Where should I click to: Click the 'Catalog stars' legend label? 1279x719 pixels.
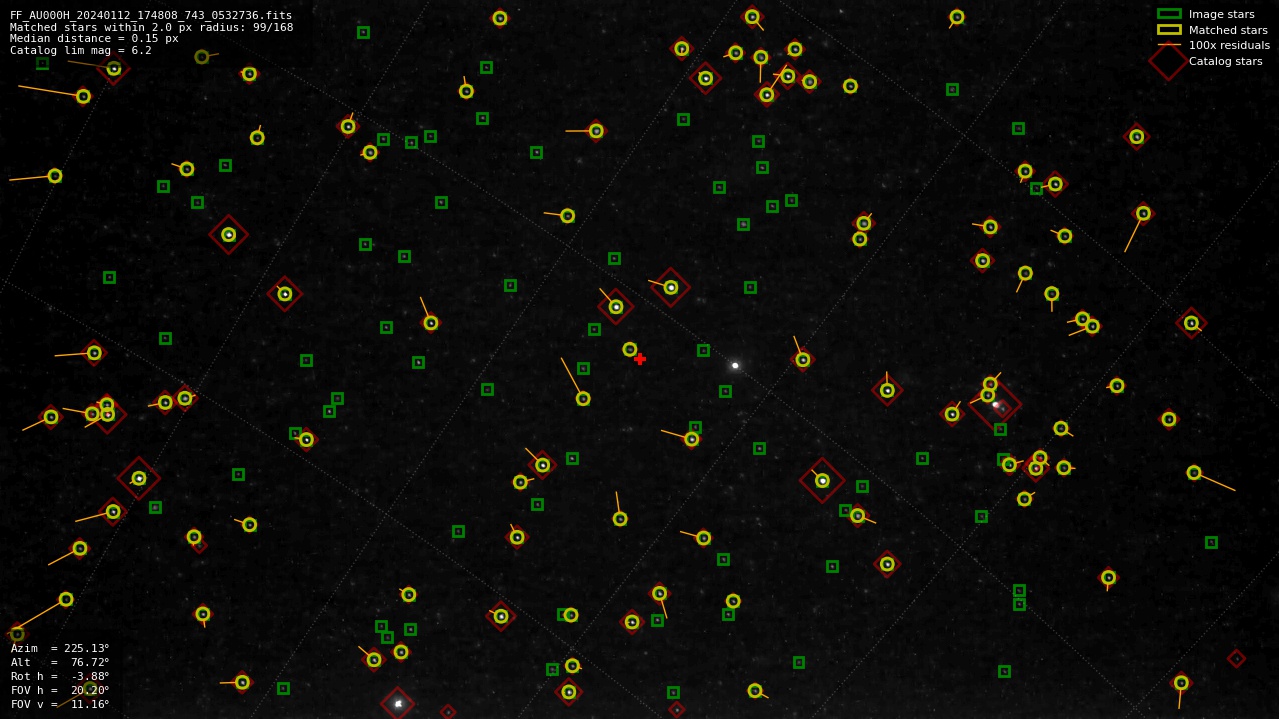click(1225, 61)
